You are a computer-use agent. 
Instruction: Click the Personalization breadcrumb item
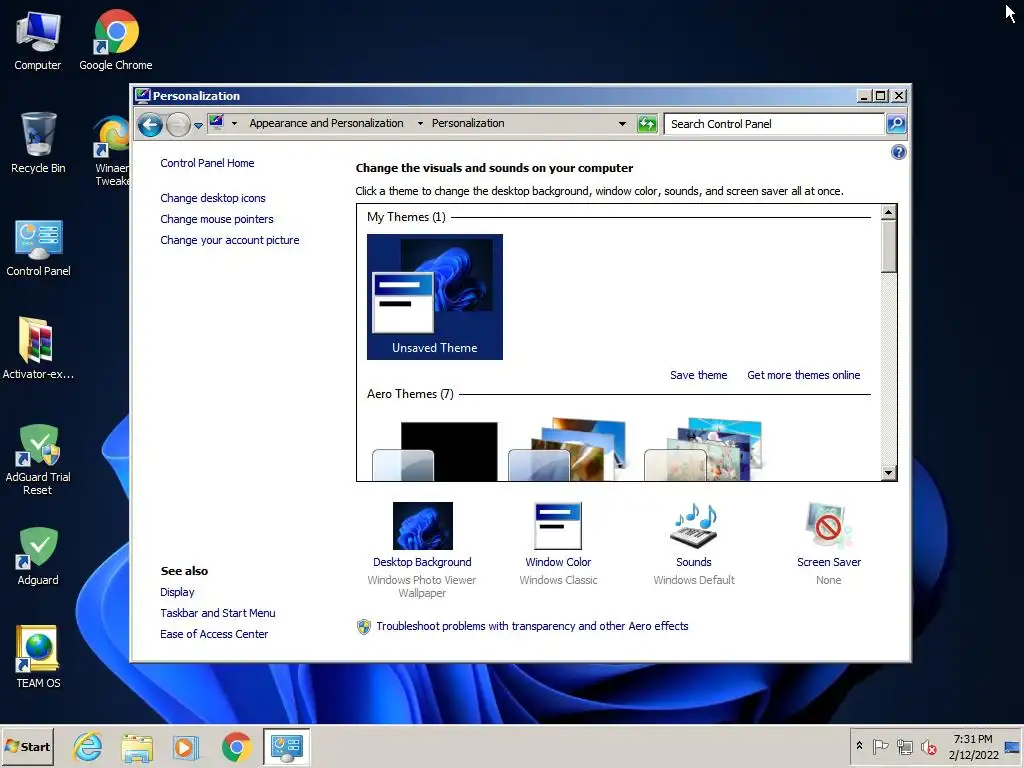point(468,123)
